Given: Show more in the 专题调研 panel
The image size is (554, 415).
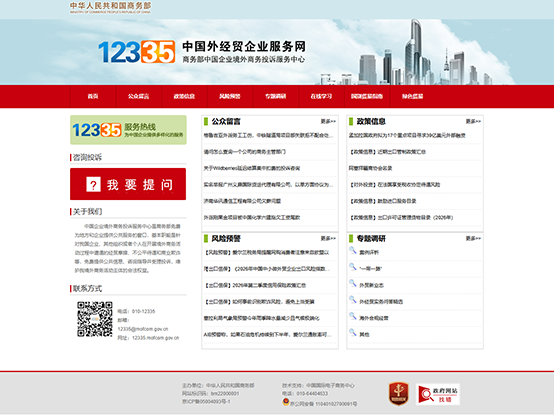Looking at the screenshot, I should [473, 238].
